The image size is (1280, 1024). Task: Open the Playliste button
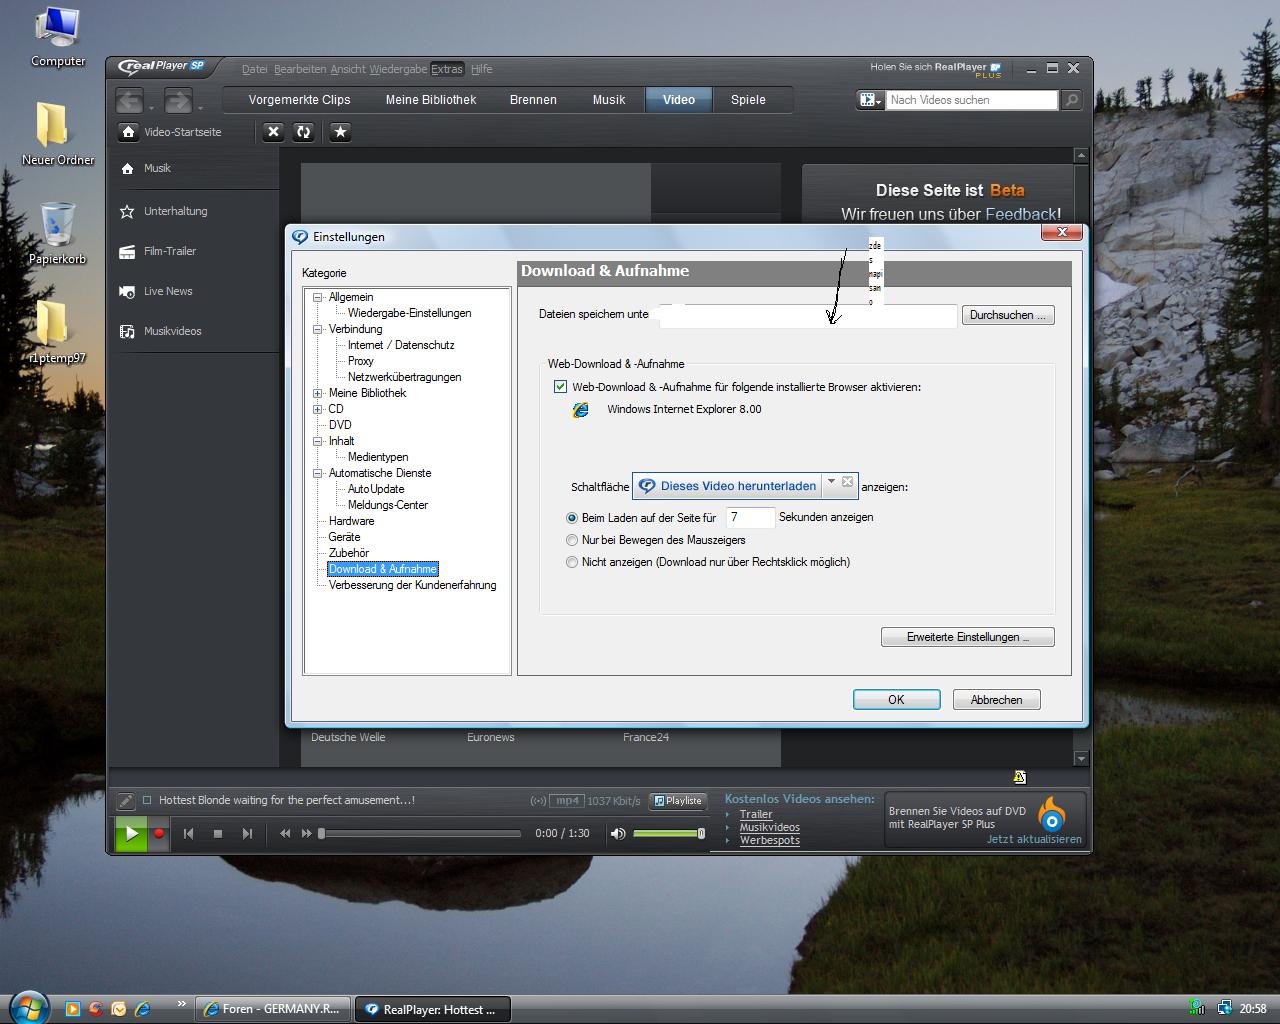(679, 800)
